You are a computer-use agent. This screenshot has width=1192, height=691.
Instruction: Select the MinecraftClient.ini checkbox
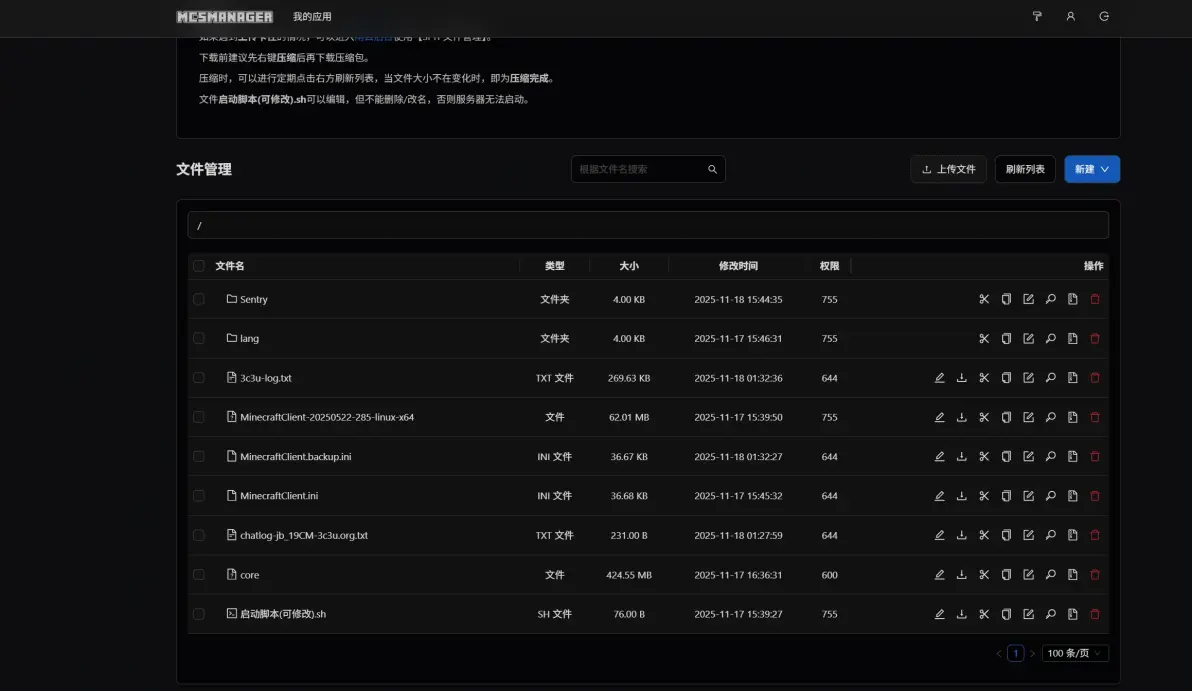[x=198, y=496]
